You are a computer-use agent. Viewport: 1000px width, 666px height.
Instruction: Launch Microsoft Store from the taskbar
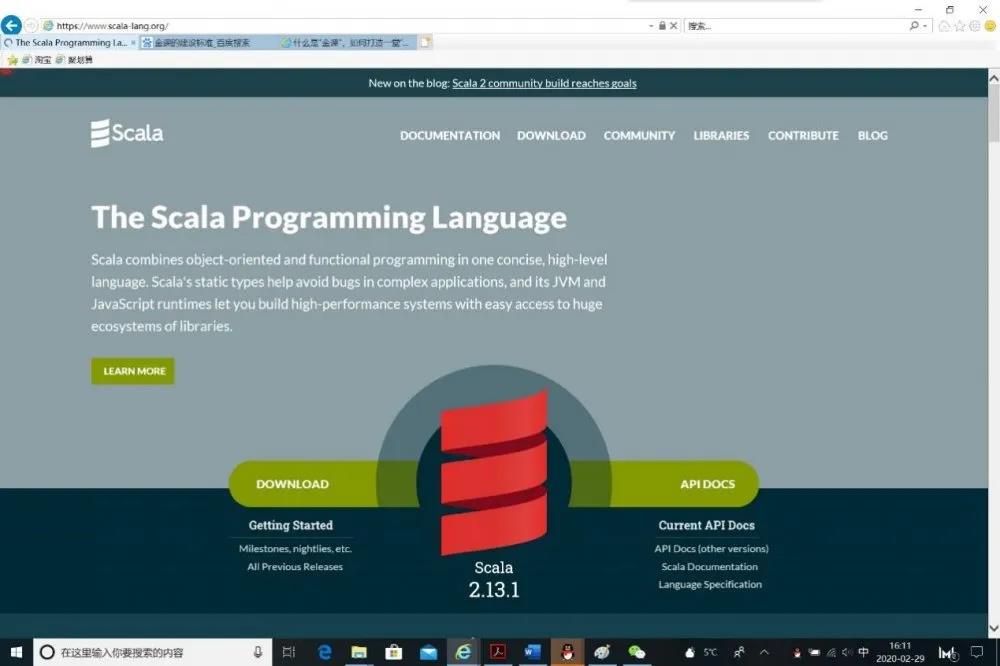[x=394, y=652]
